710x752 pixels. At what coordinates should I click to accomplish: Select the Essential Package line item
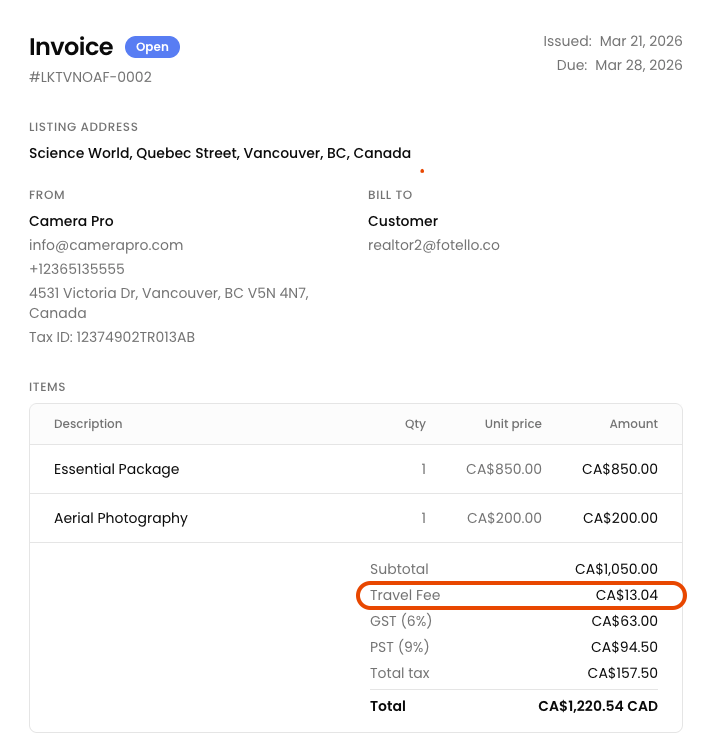pos(117,469)
